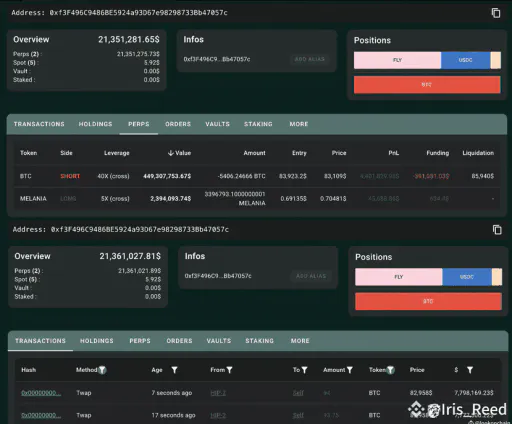Open HIP-2 link in 7 seconds ago row
The height and width of the screenshot is (424, 512).
pos(218,393)
